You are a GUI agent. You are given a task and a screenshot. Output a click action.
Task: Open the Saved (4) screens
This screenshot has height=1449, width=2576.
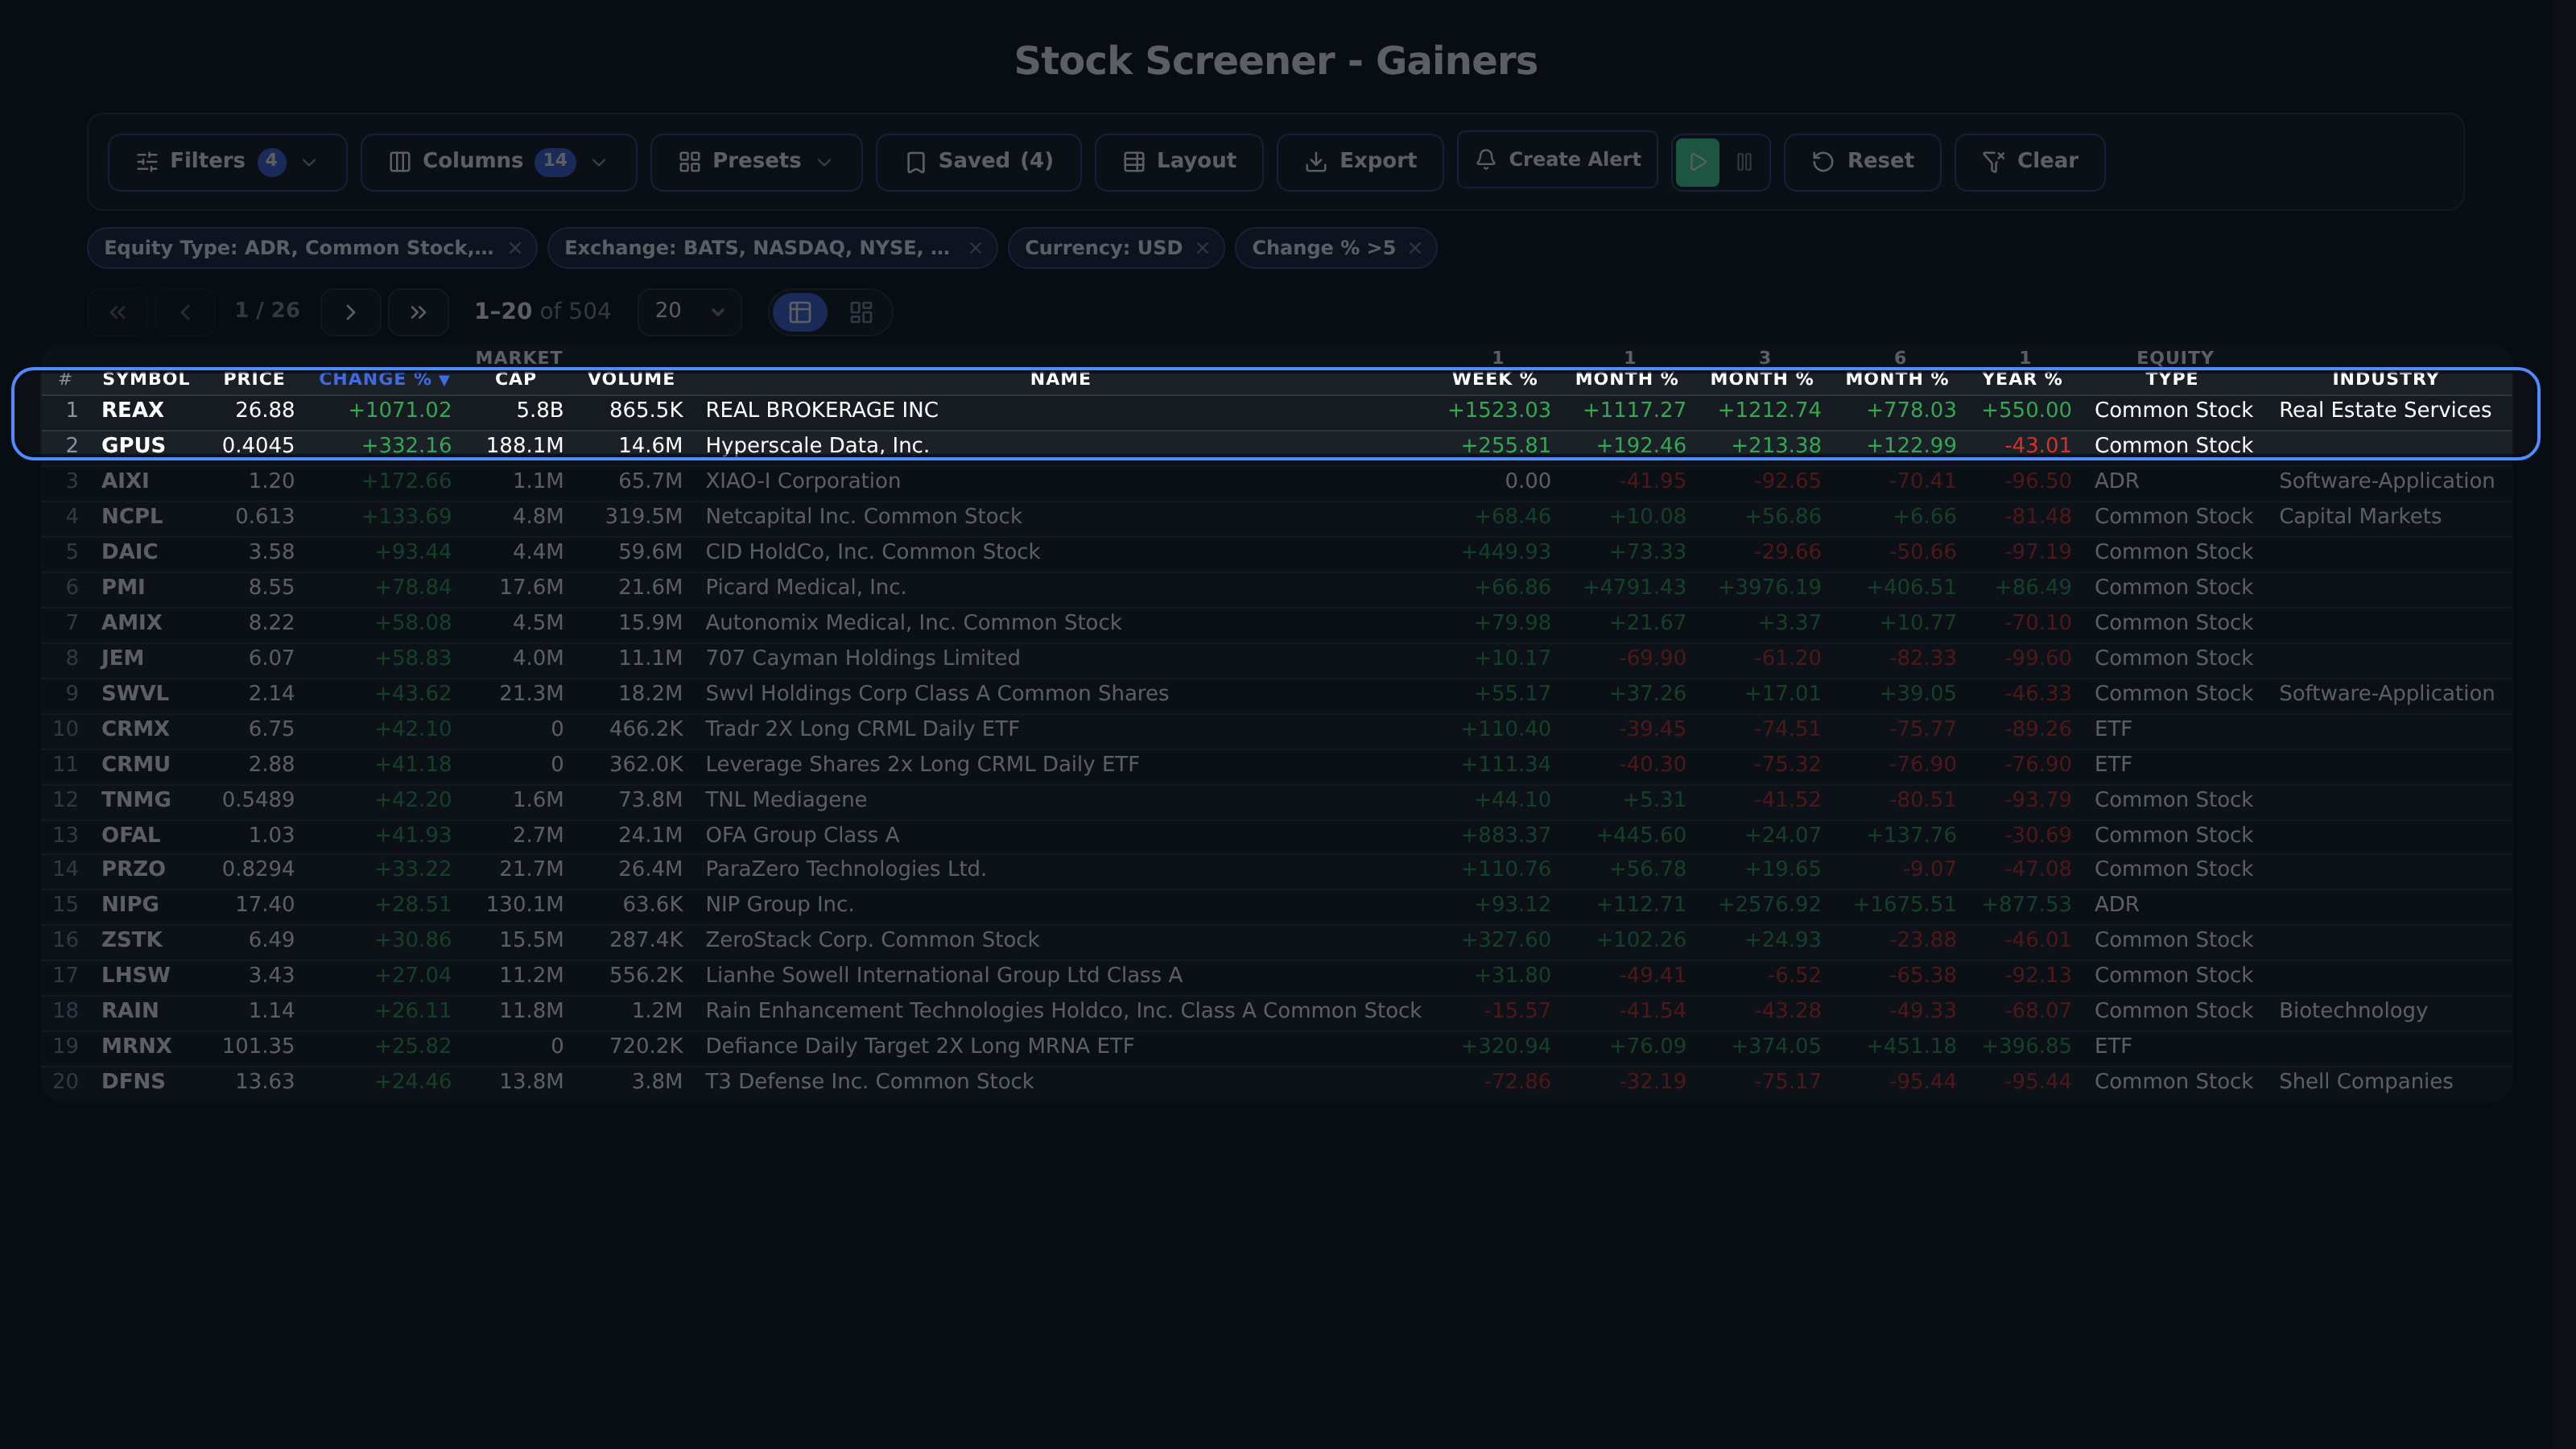[978, 161]
